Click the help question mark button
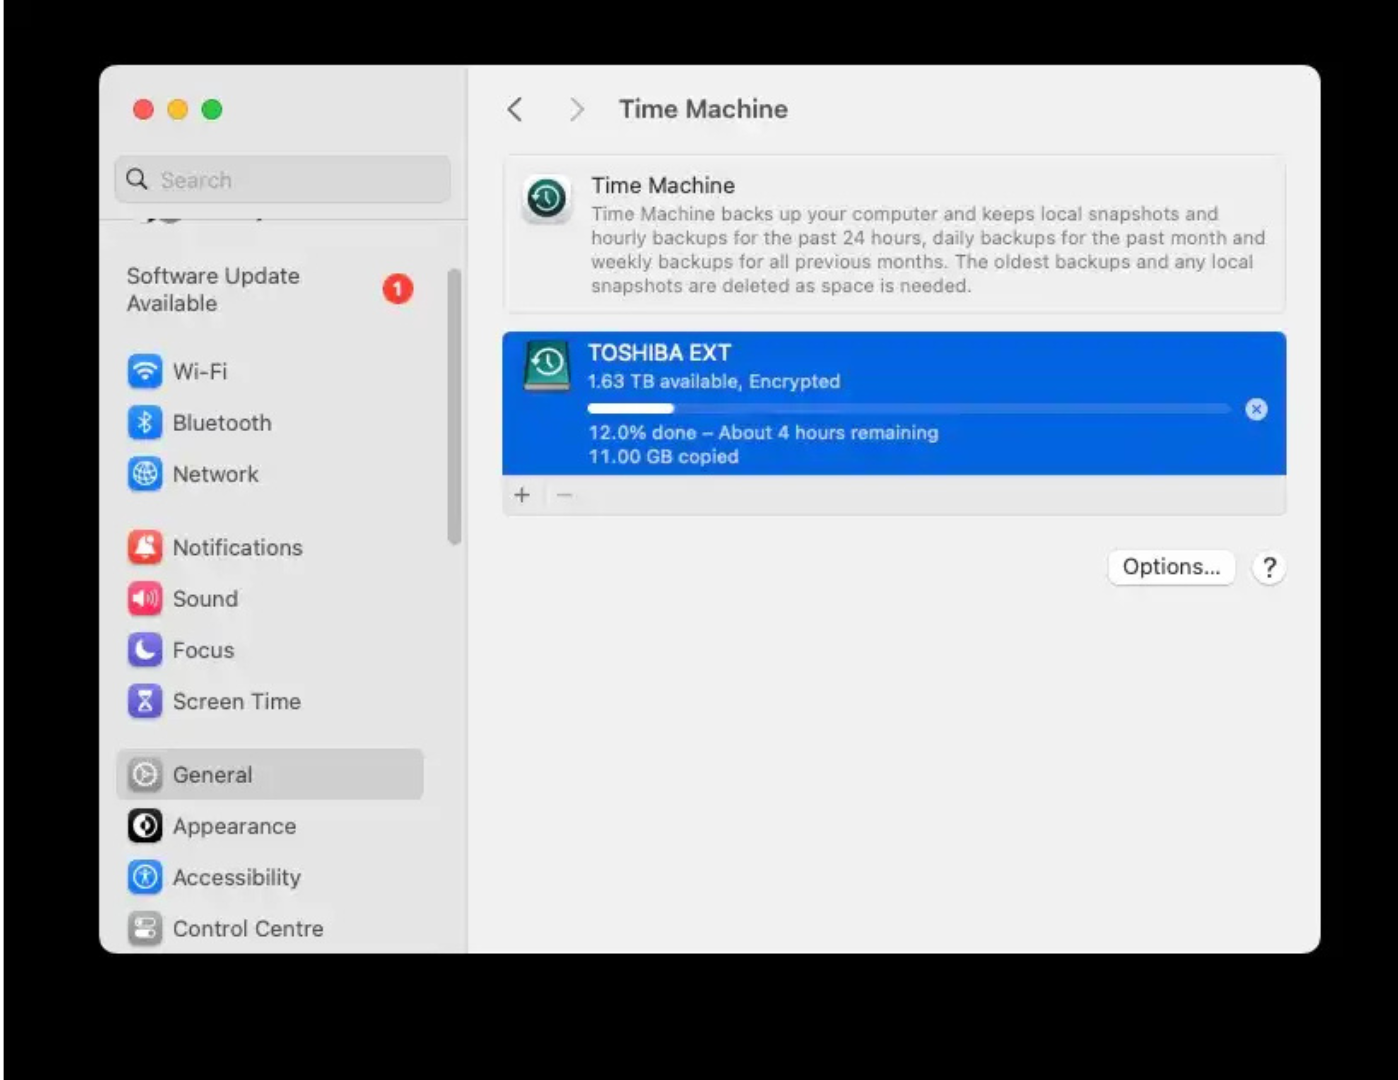The width and height of the screenshot is (1398, 1080). [x=1268, y=567]
